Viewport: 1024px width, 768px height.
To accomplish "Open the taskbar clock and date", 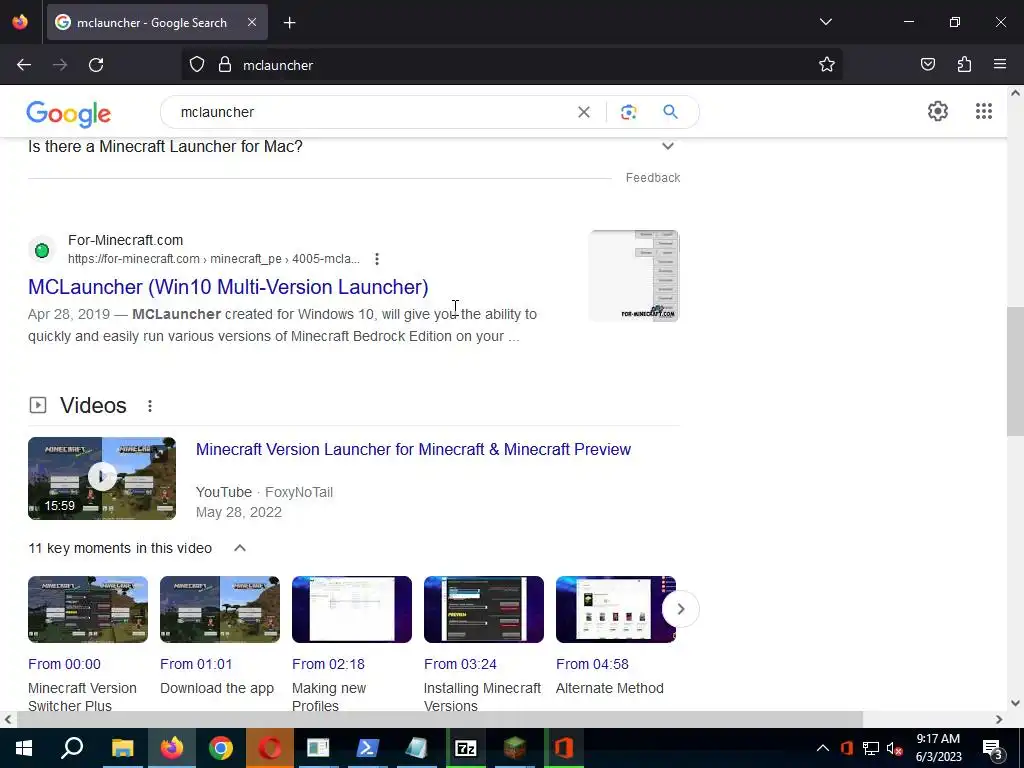I will coord(938,748).
